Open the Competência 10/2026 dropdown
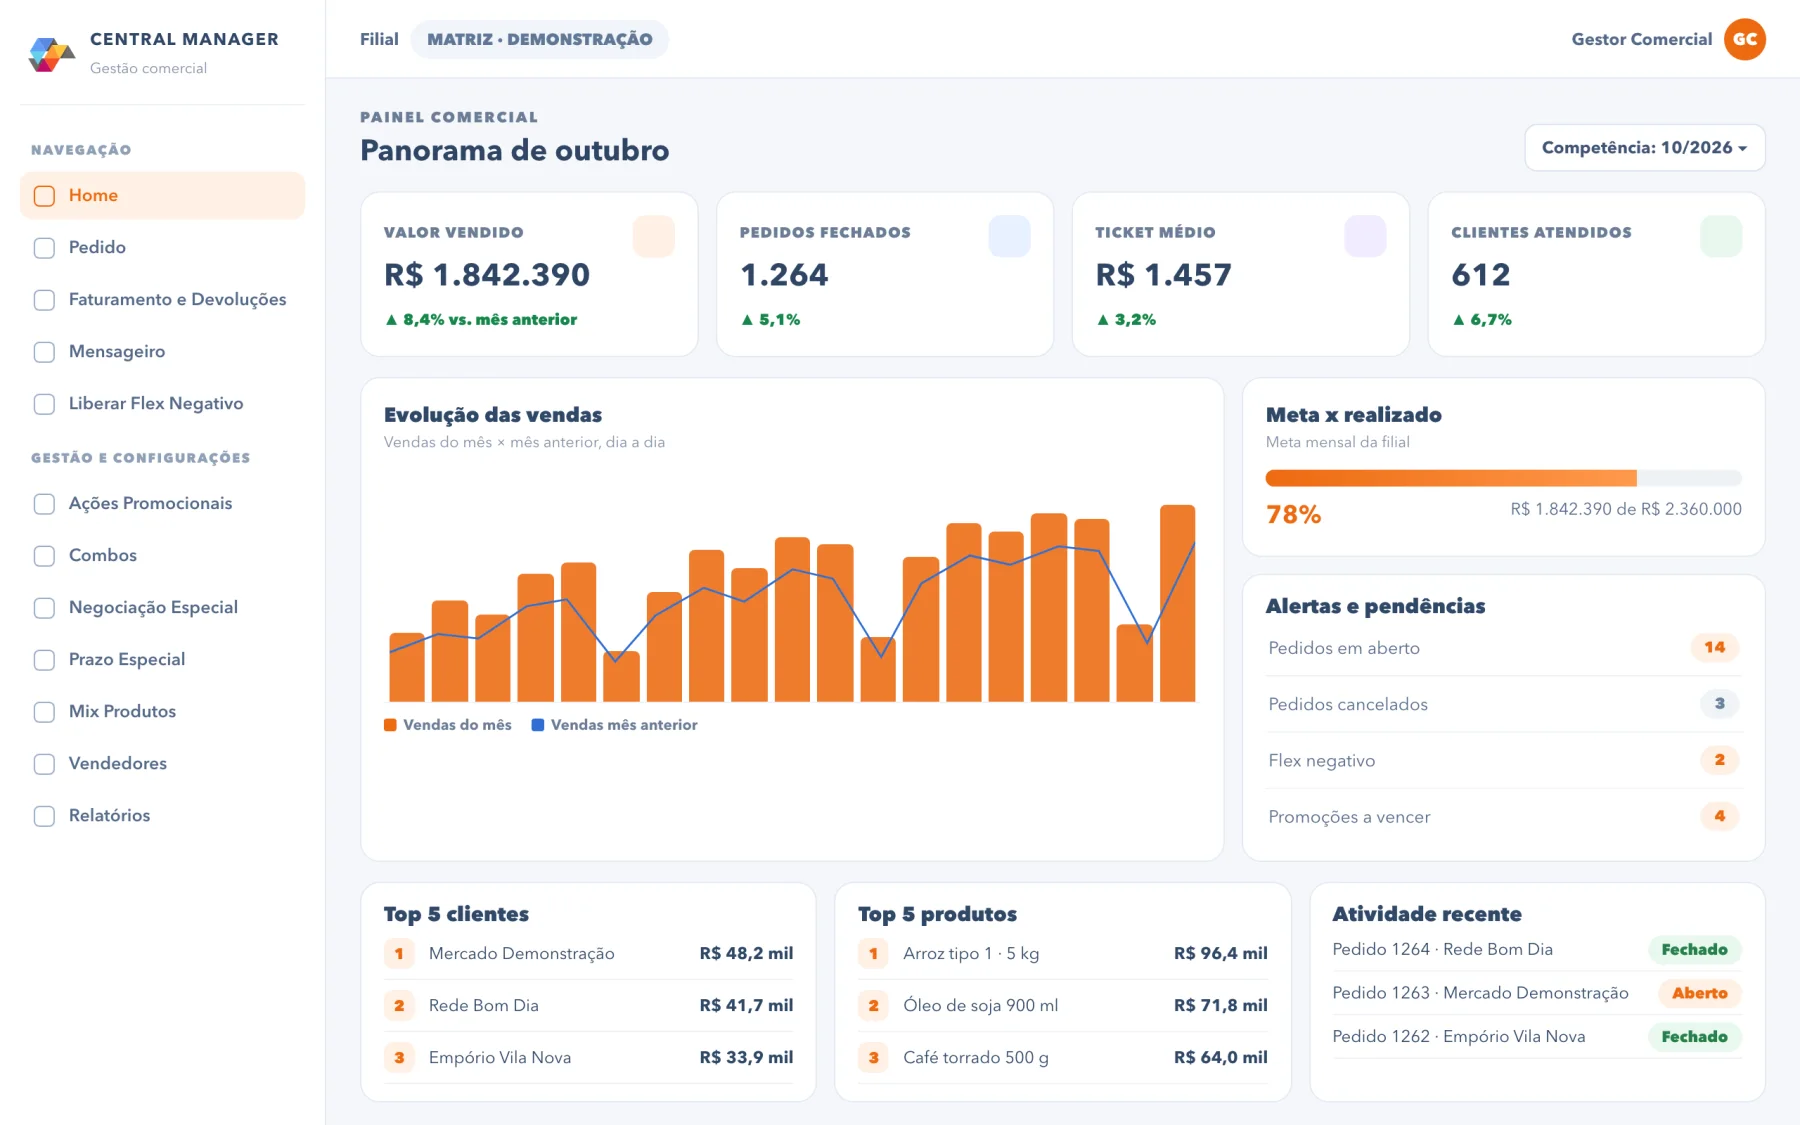1800x1125 pixels. [1645, 148]
